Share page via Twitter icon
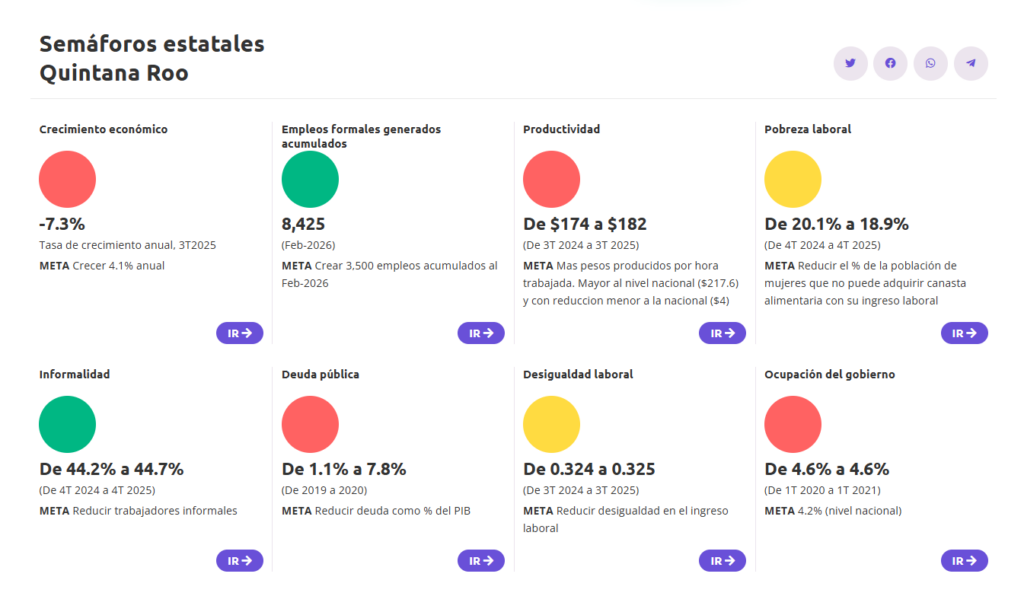The height and width of the screenshot is (612, 1024). point(850,63)
